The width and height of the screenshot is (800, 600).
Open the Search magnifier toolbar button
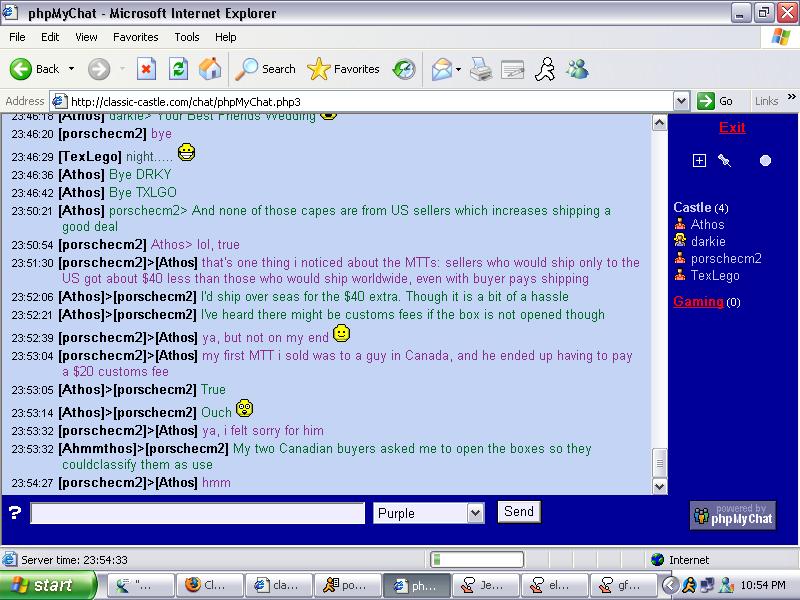265,69
